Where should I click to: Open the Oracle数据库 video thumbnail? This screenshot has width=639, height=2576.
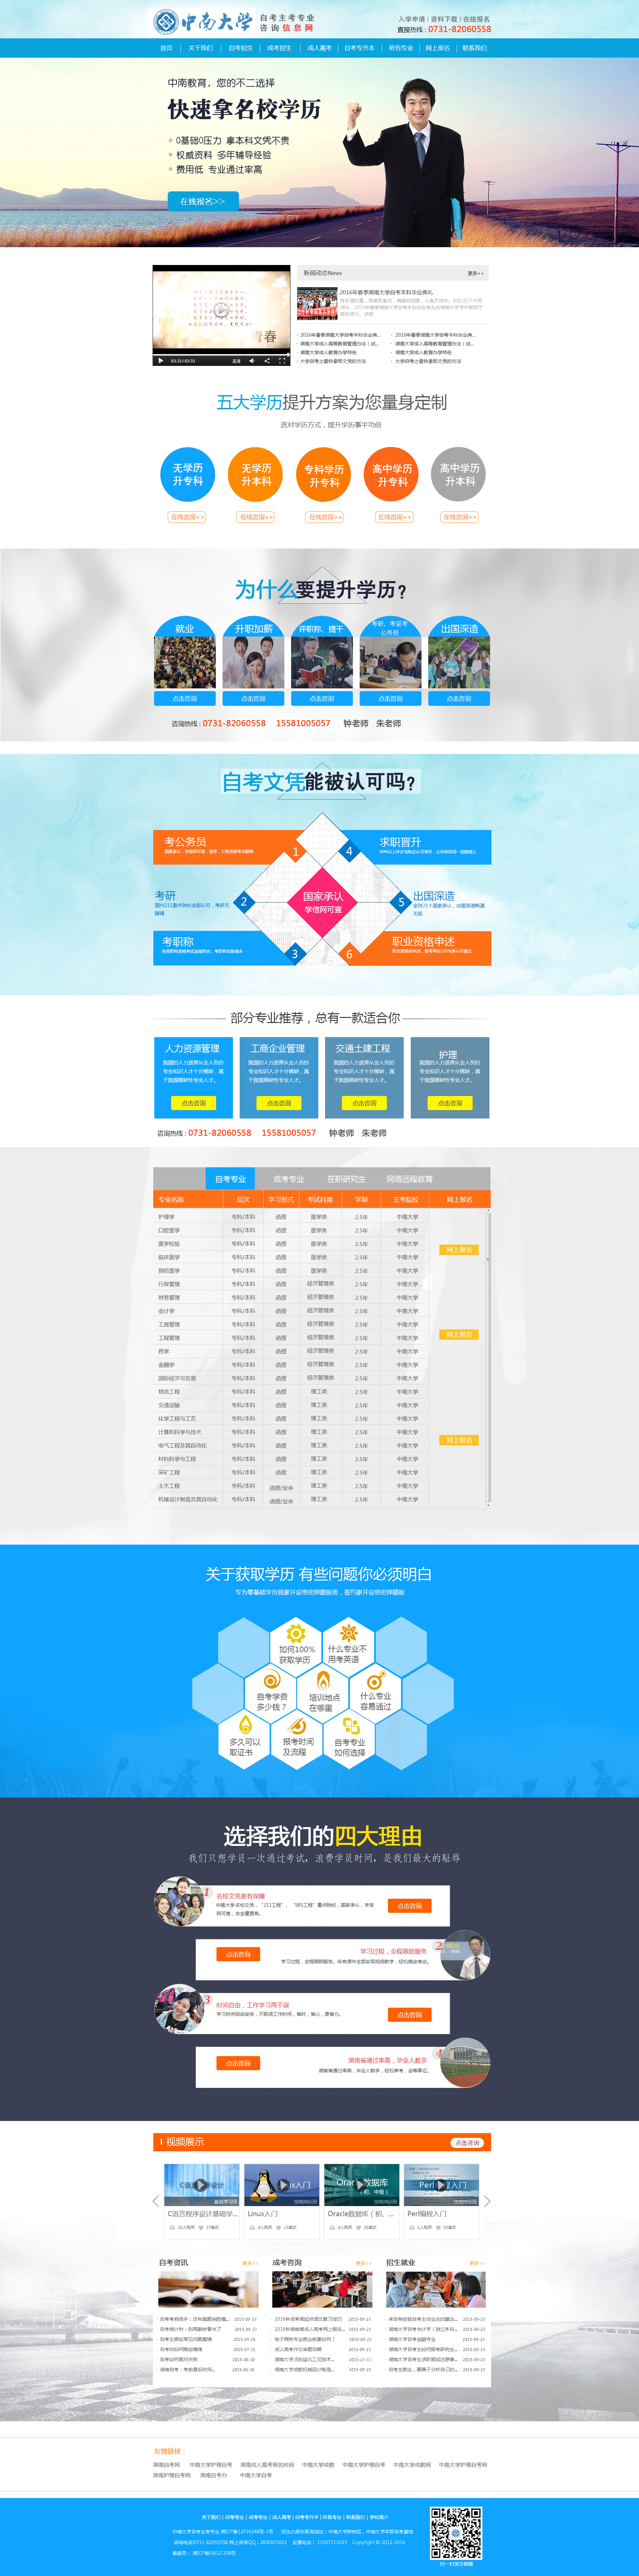click(362, 2185)
